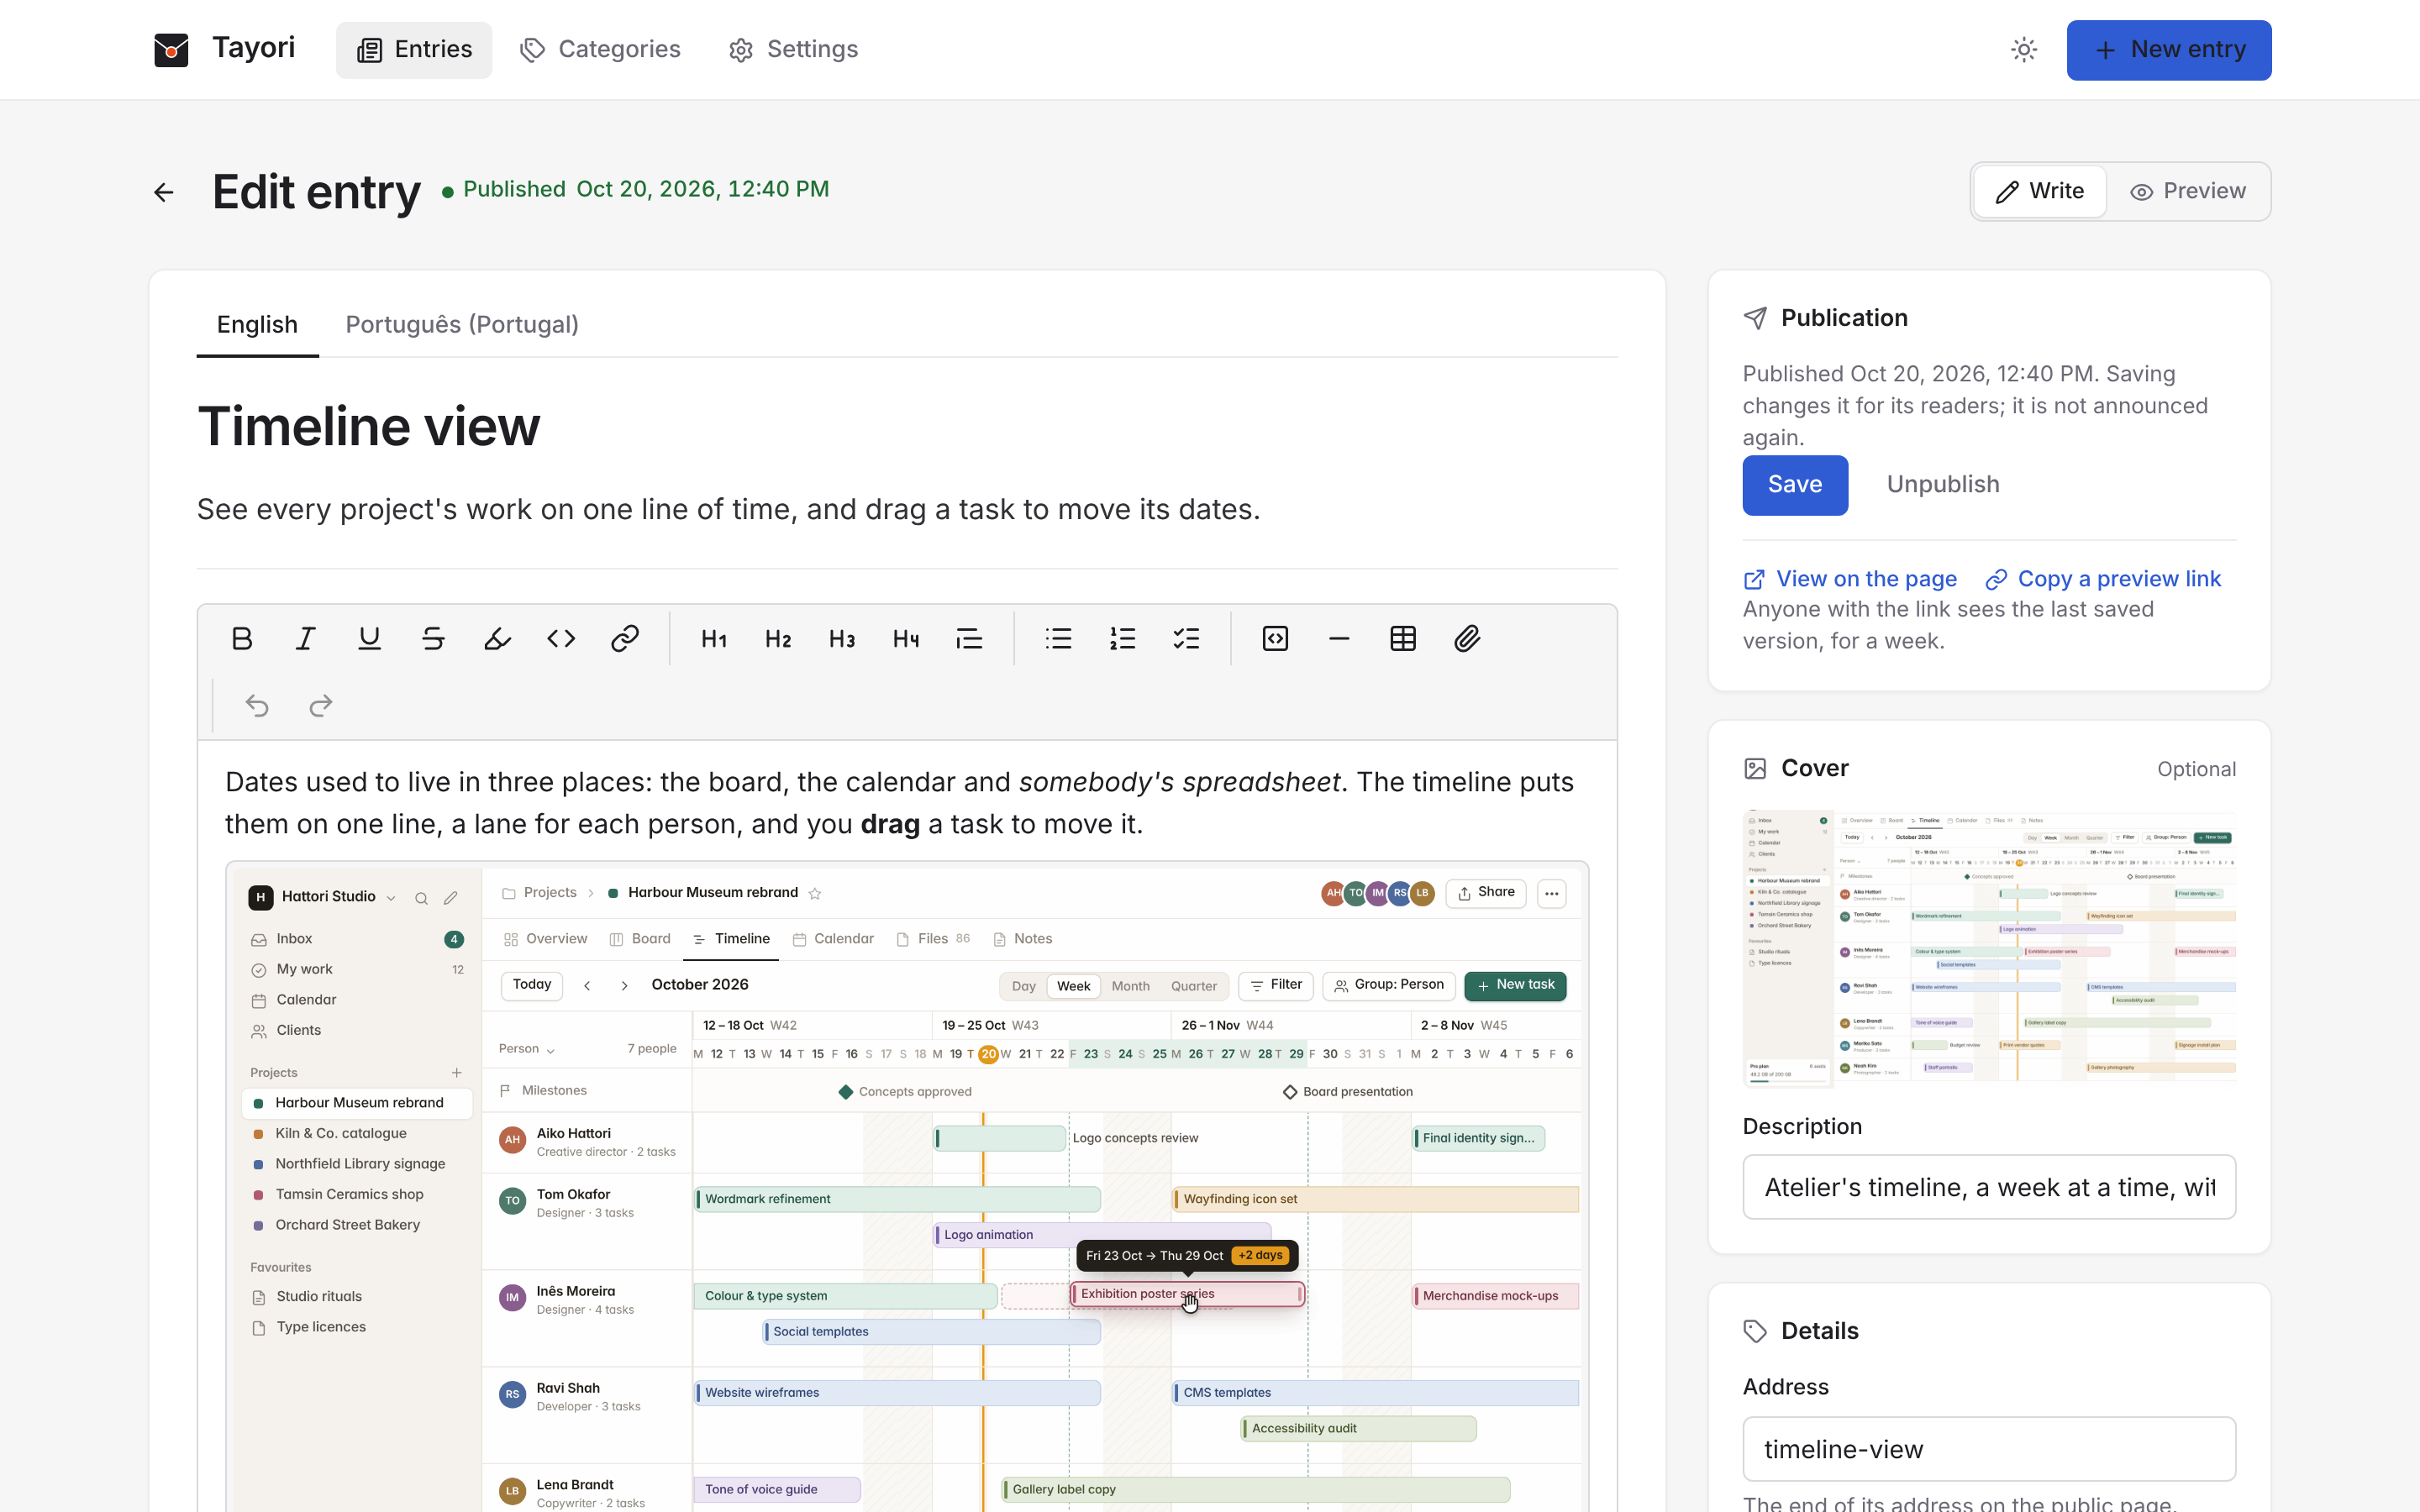Apply italic formatting

click(305, 638)
